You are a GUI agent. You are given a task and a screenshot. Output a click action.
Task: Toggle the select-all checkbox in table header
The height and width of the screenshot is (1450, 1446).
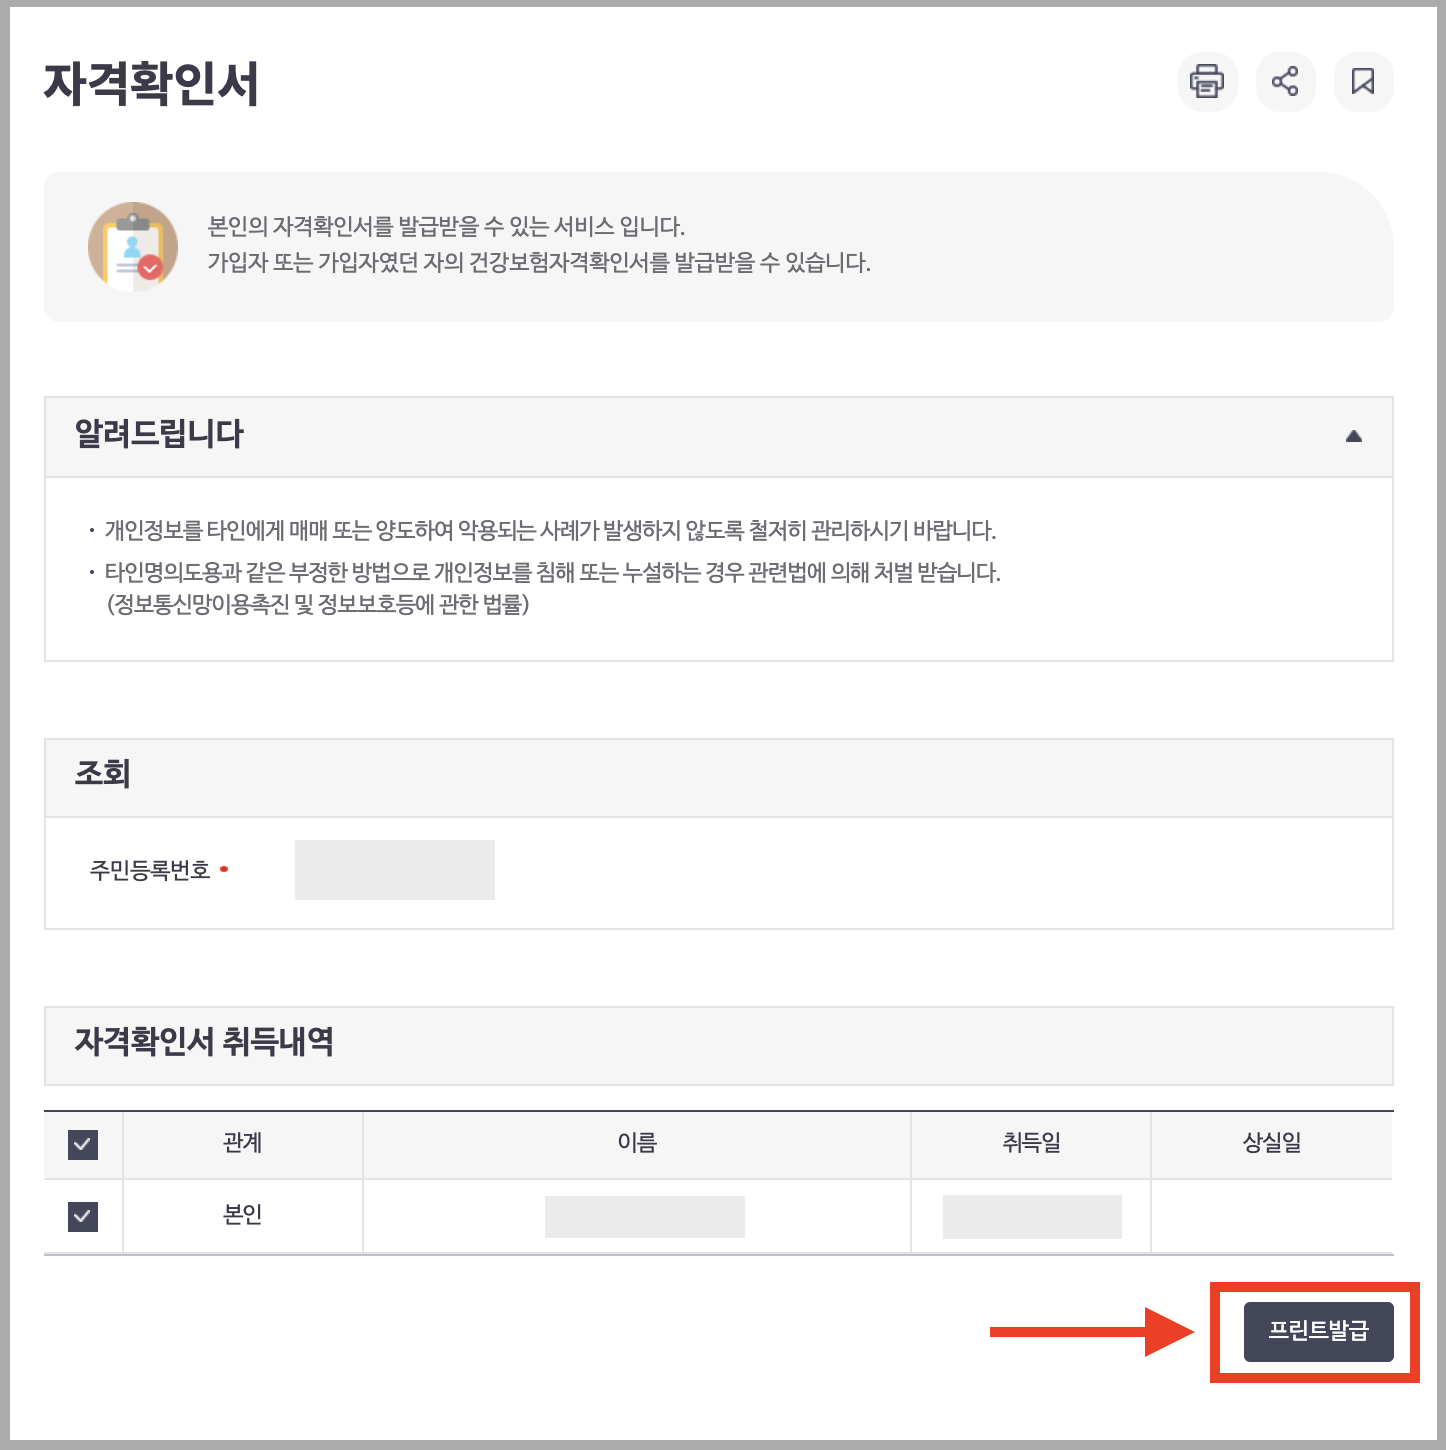pos(83,1144)
